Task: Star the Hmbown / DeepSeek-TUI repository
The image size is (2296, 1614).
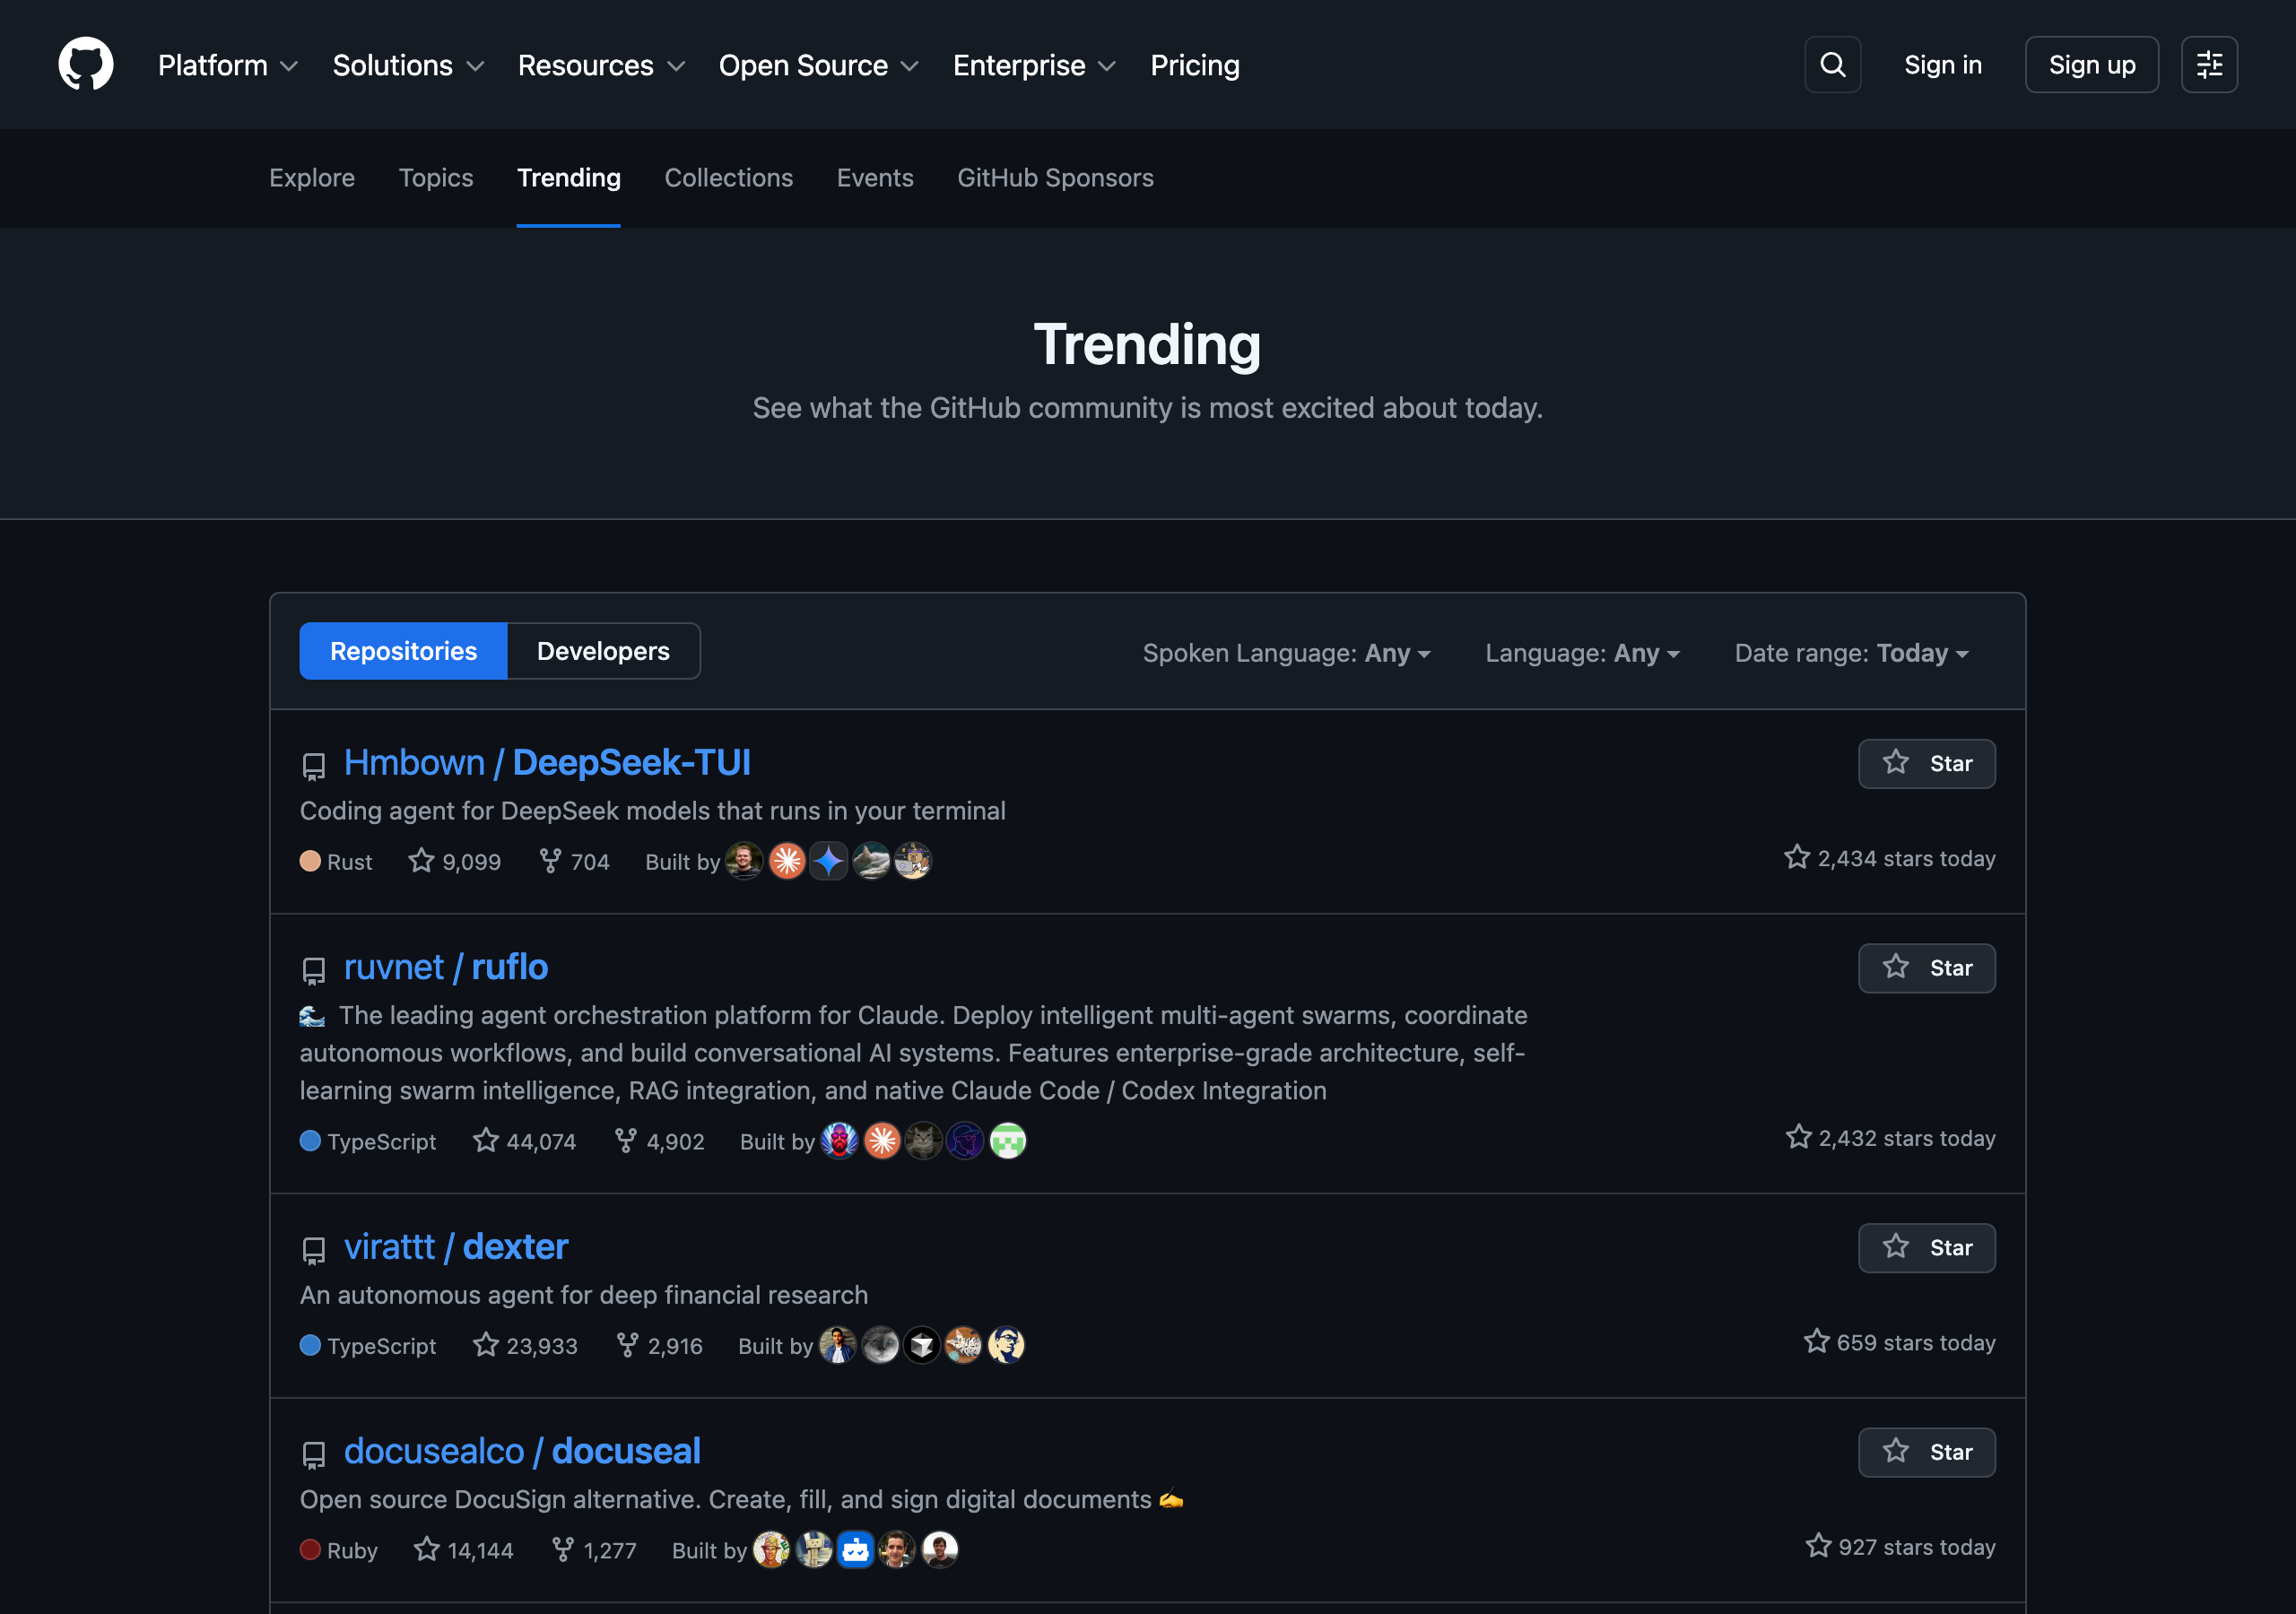Action: 1926,764
